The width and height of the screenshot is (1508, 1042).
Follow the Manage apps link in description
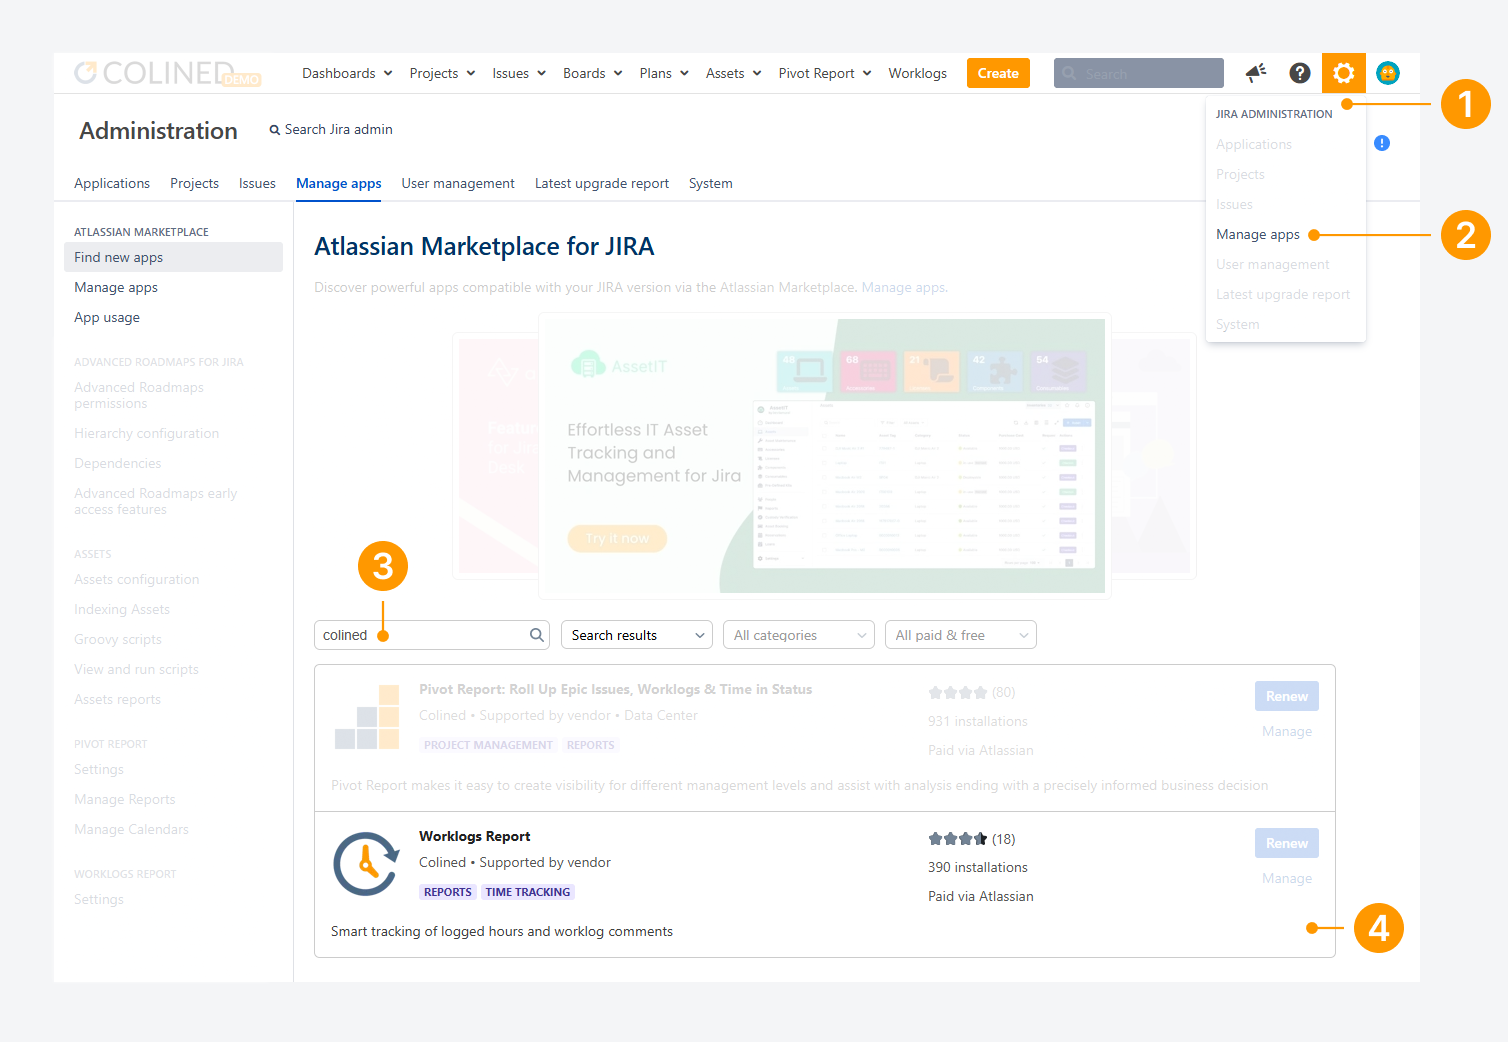point(903,287)
